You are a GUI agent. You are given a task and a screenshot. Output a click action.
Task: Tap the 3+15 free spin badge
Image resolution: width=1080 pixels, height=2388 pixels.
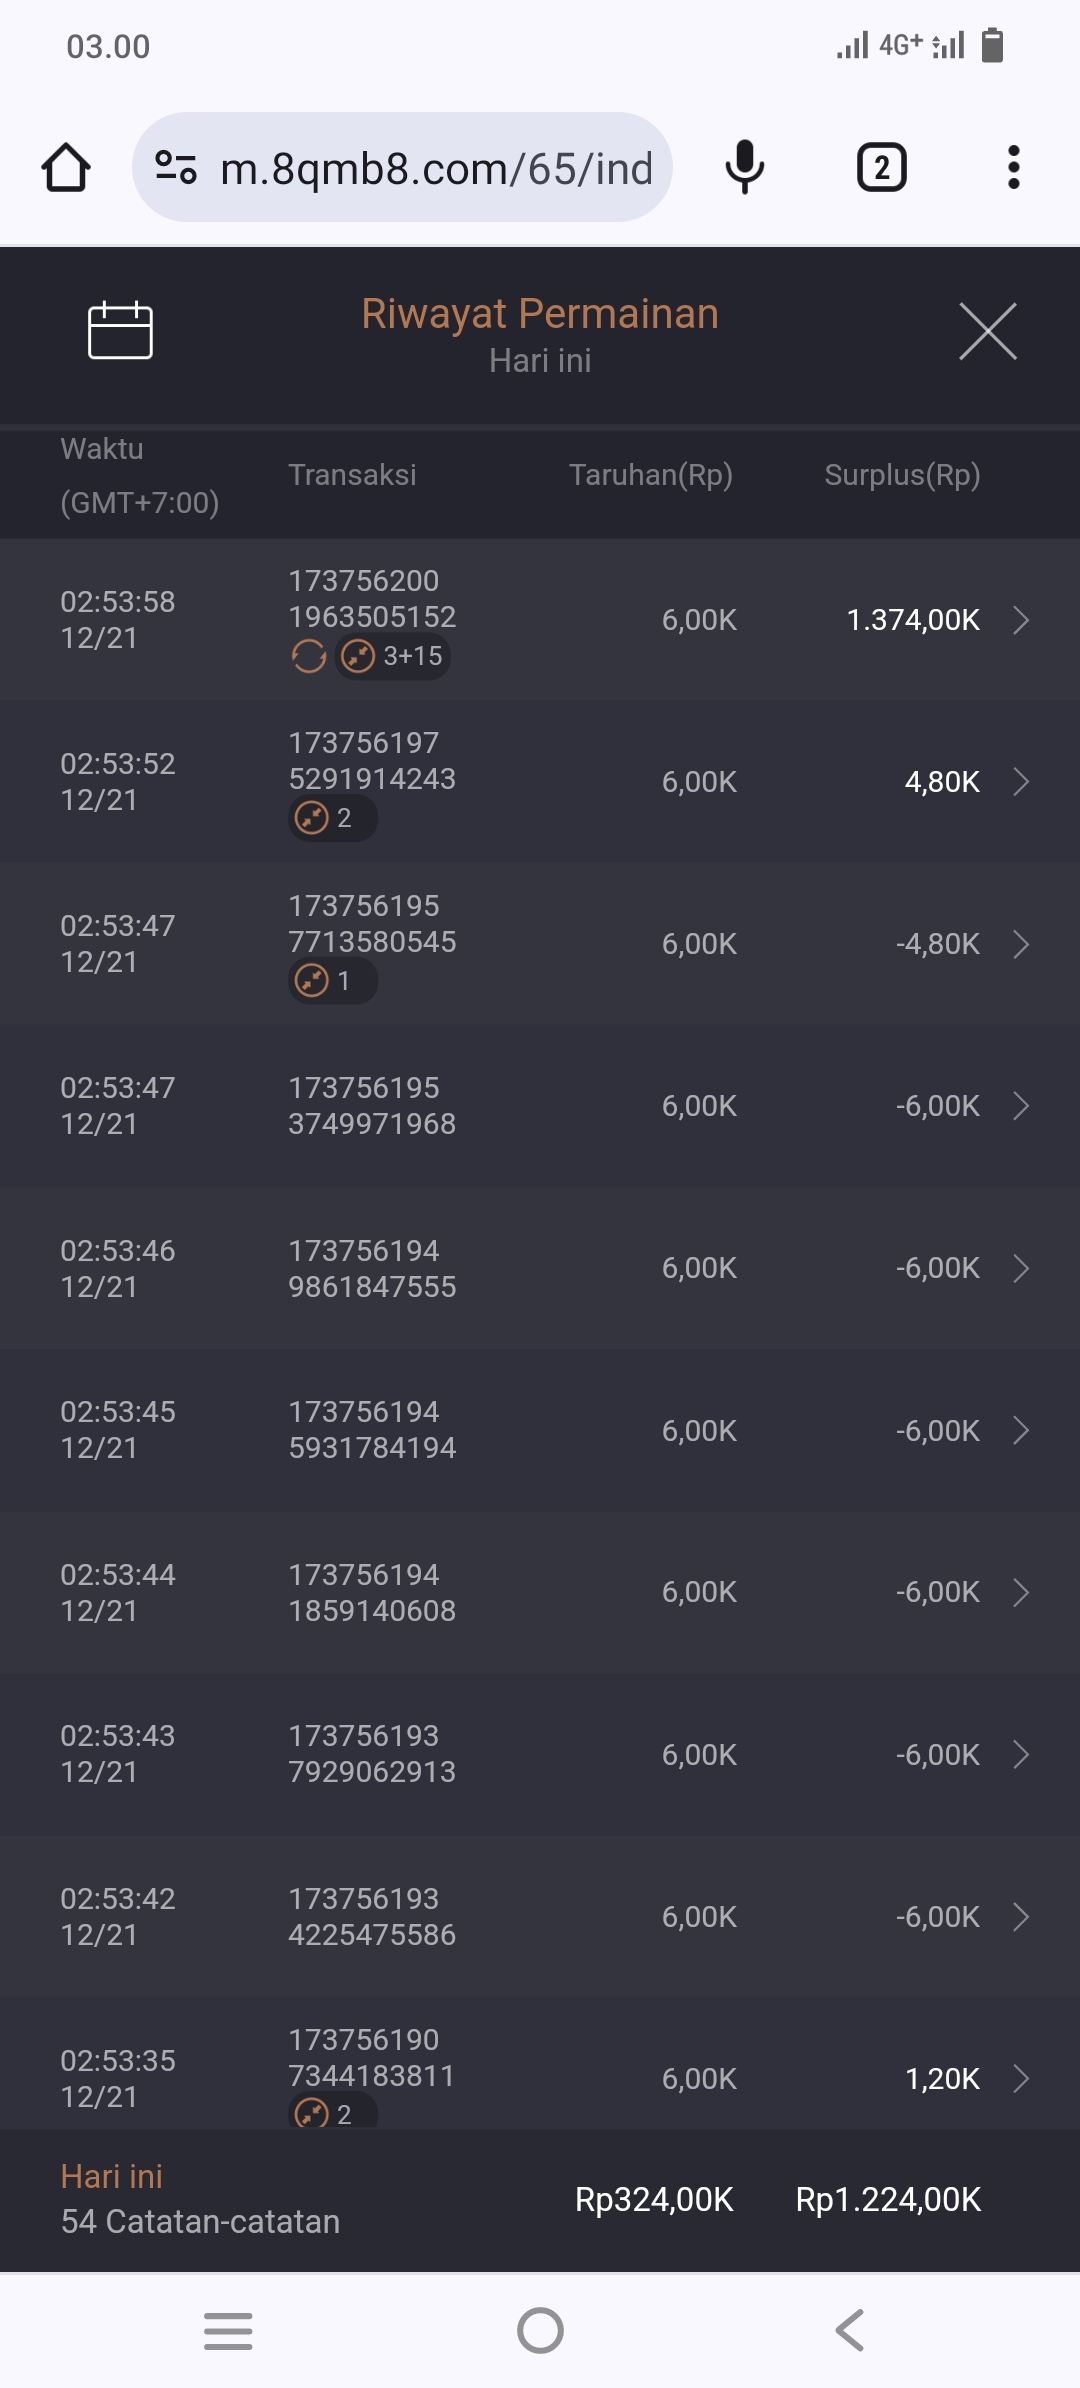coord(393,657)
